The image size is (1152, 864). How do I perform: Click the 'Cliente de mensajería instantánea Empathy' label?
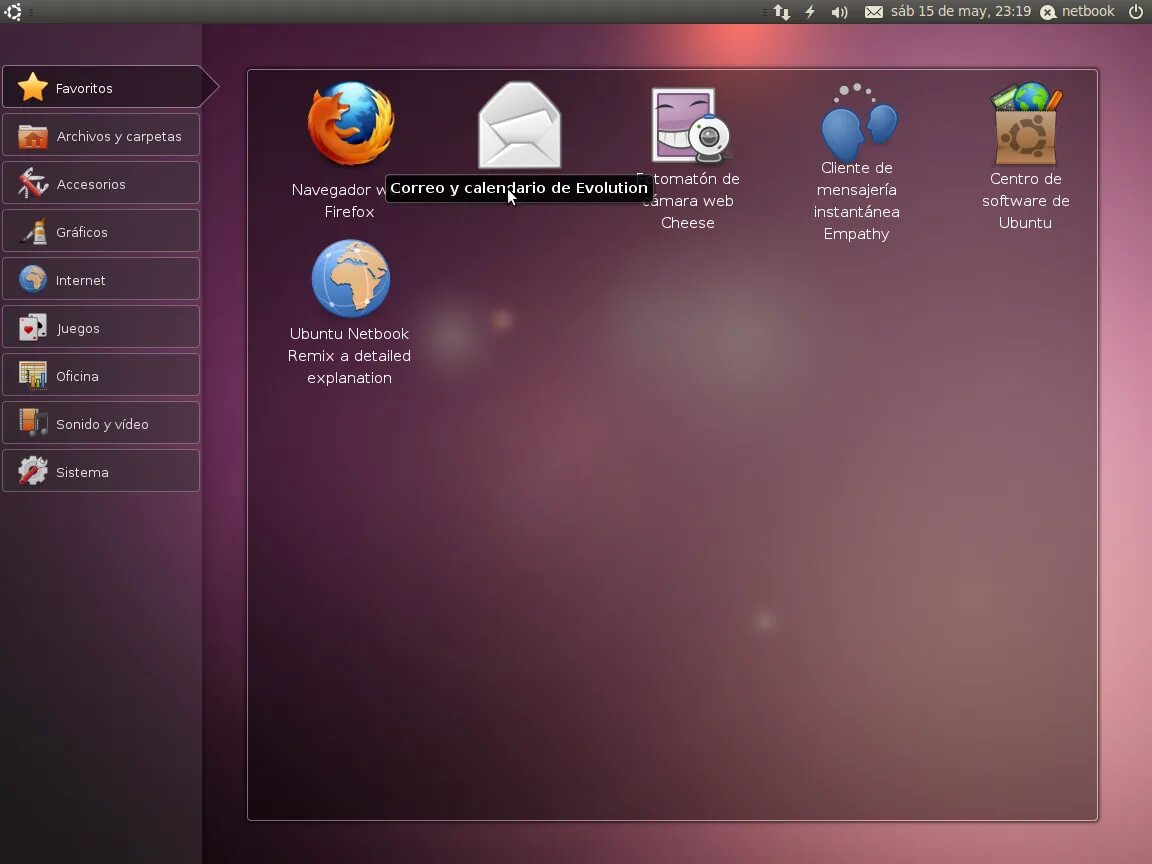click(x=857, y=201)
